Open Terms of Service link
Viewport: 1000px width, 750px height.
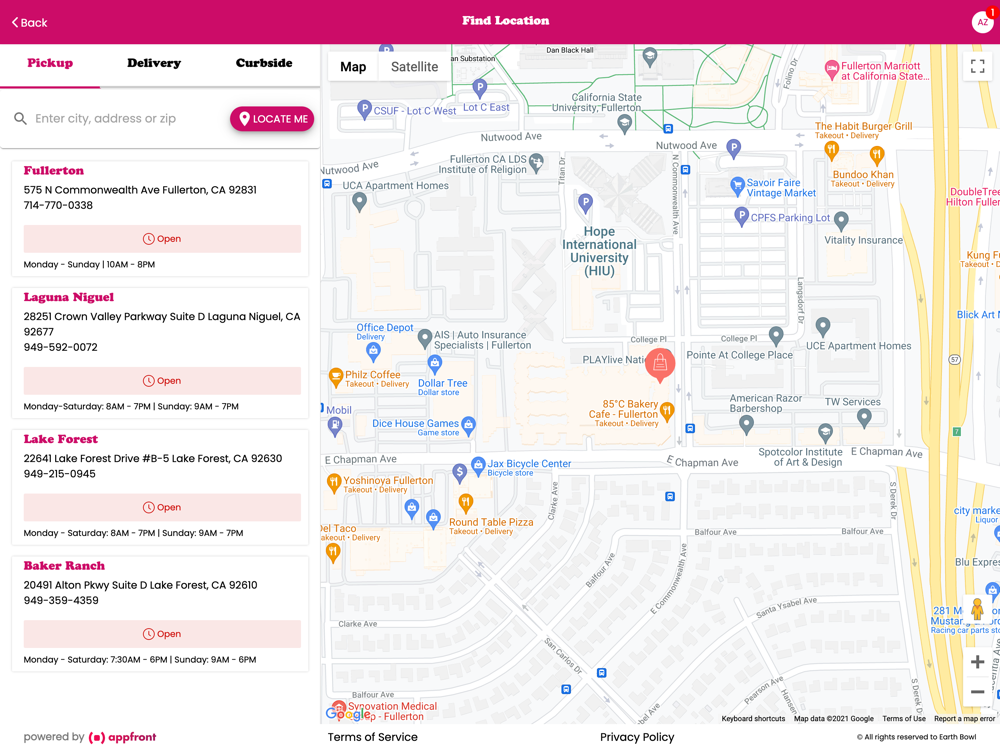pyautogui.click(x=372, y=737)
